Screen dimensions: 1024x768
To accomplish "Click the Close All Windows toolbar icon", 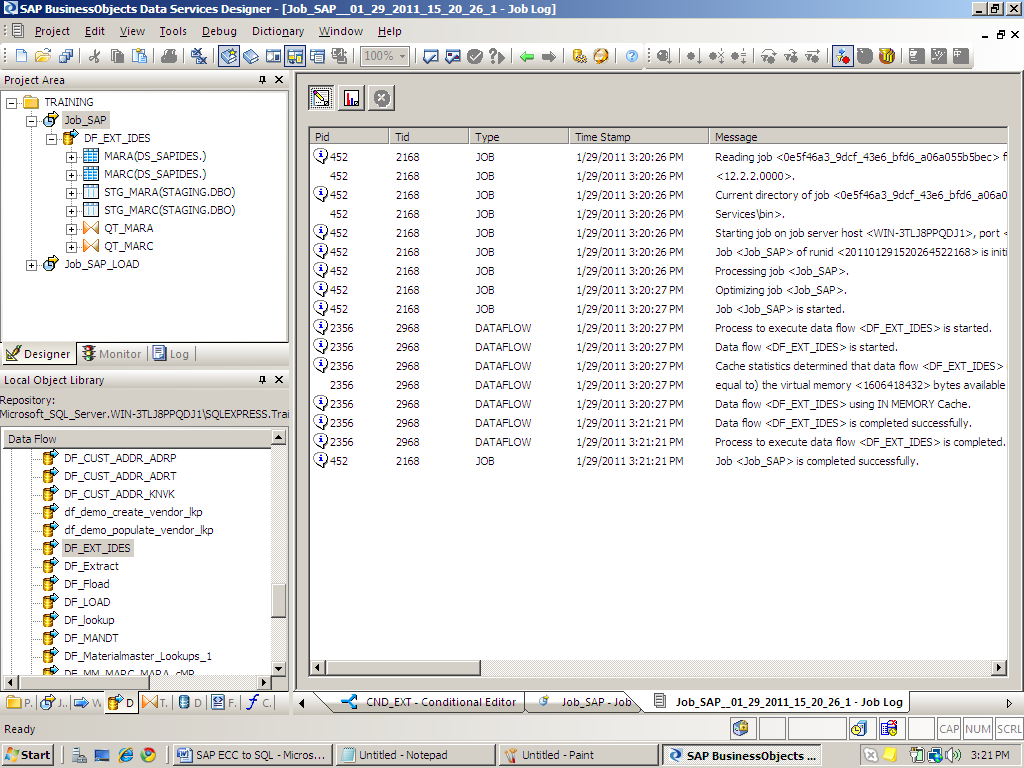I will 199,56.
